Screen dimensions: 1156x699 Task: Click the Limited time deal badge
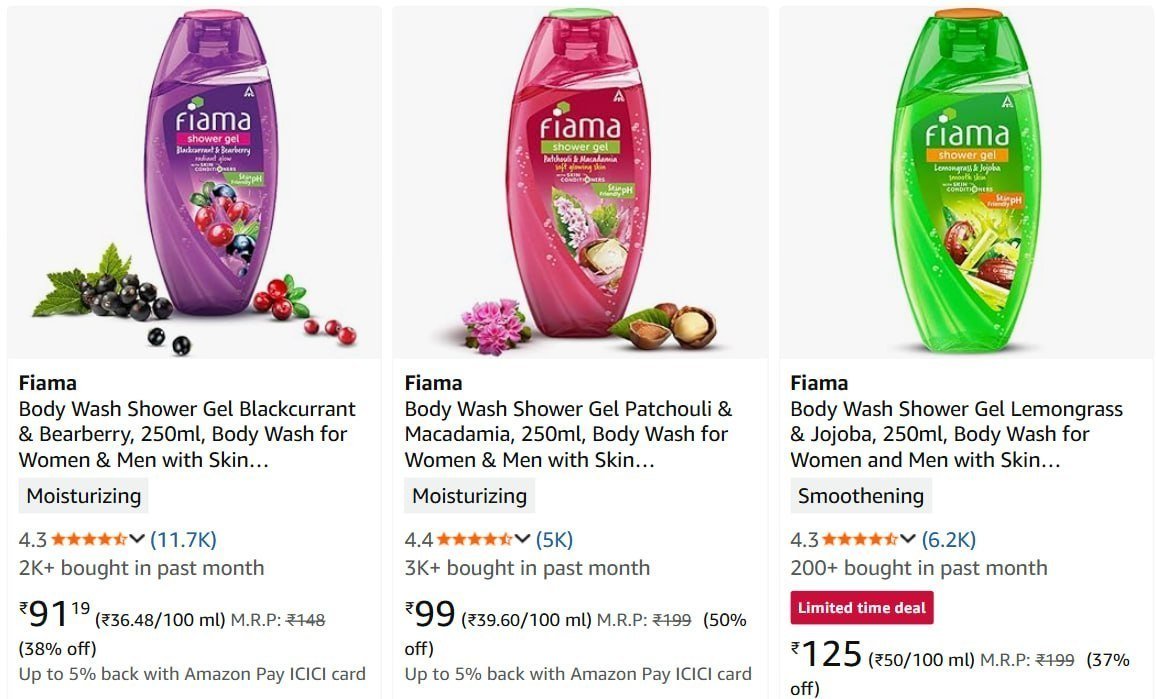click(x=862, y=607)
